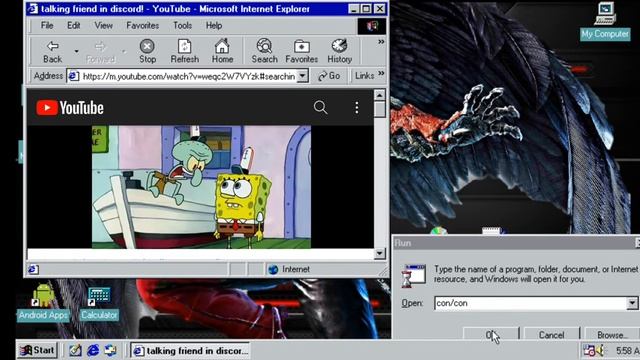Expand the address bar dropdown list
640x360 pixels.
pos(302,76)
